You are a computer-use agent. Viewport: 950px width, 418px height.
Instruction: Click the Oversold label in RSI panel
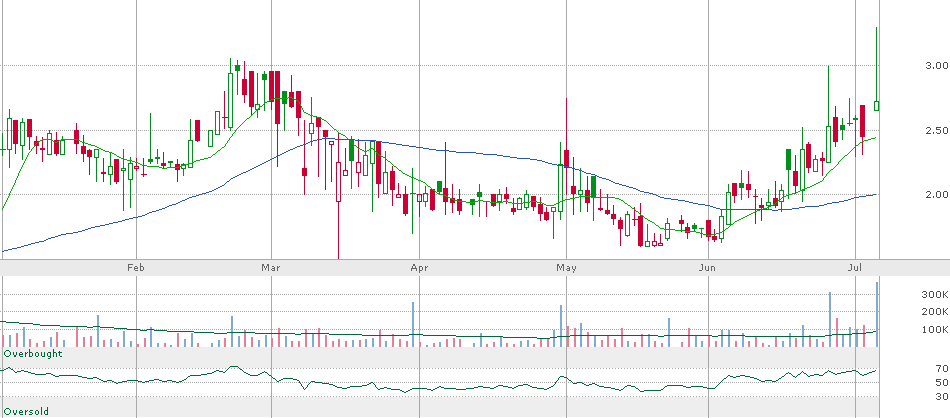coord(26,411)
